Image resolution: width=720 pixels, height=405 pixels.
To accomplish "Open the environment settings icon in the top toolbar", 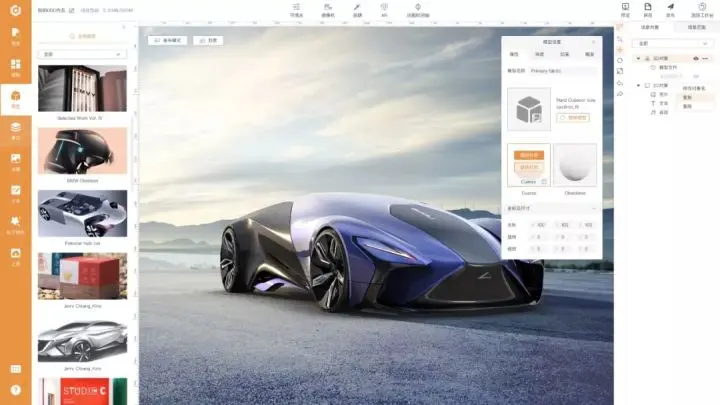I will pyautogui.click(x=296, y=9).
